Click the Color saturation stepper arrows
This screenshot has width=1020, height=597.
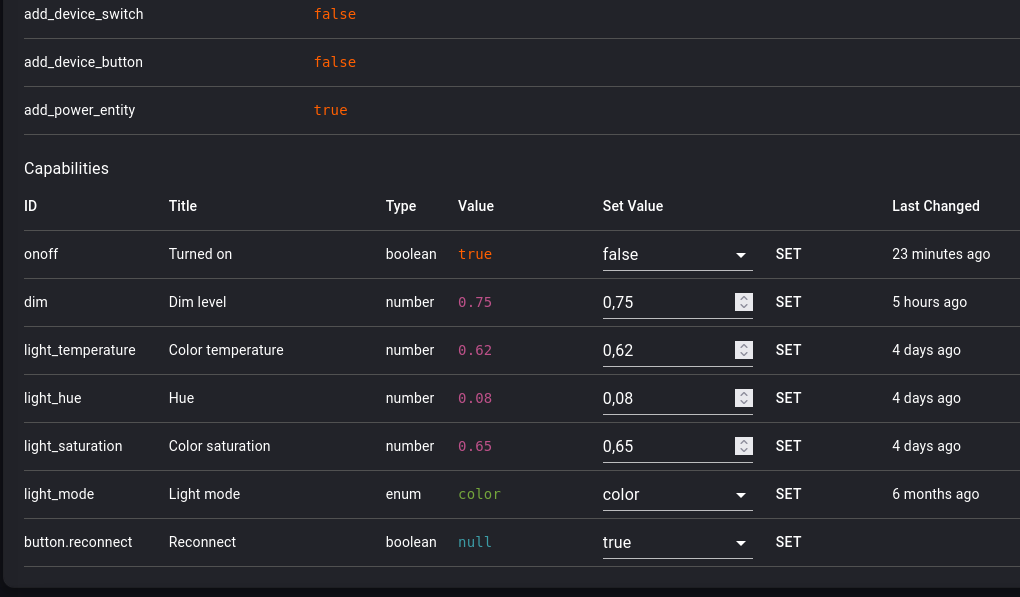(743, 447)
